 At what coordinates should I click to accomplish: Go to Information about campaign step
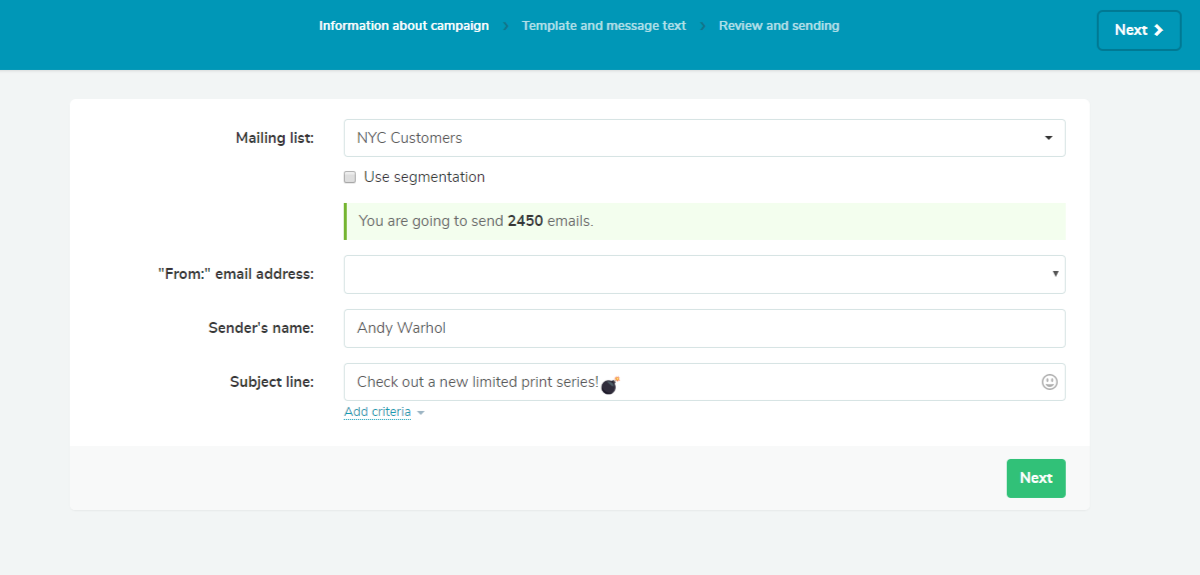tap(404, 26)
